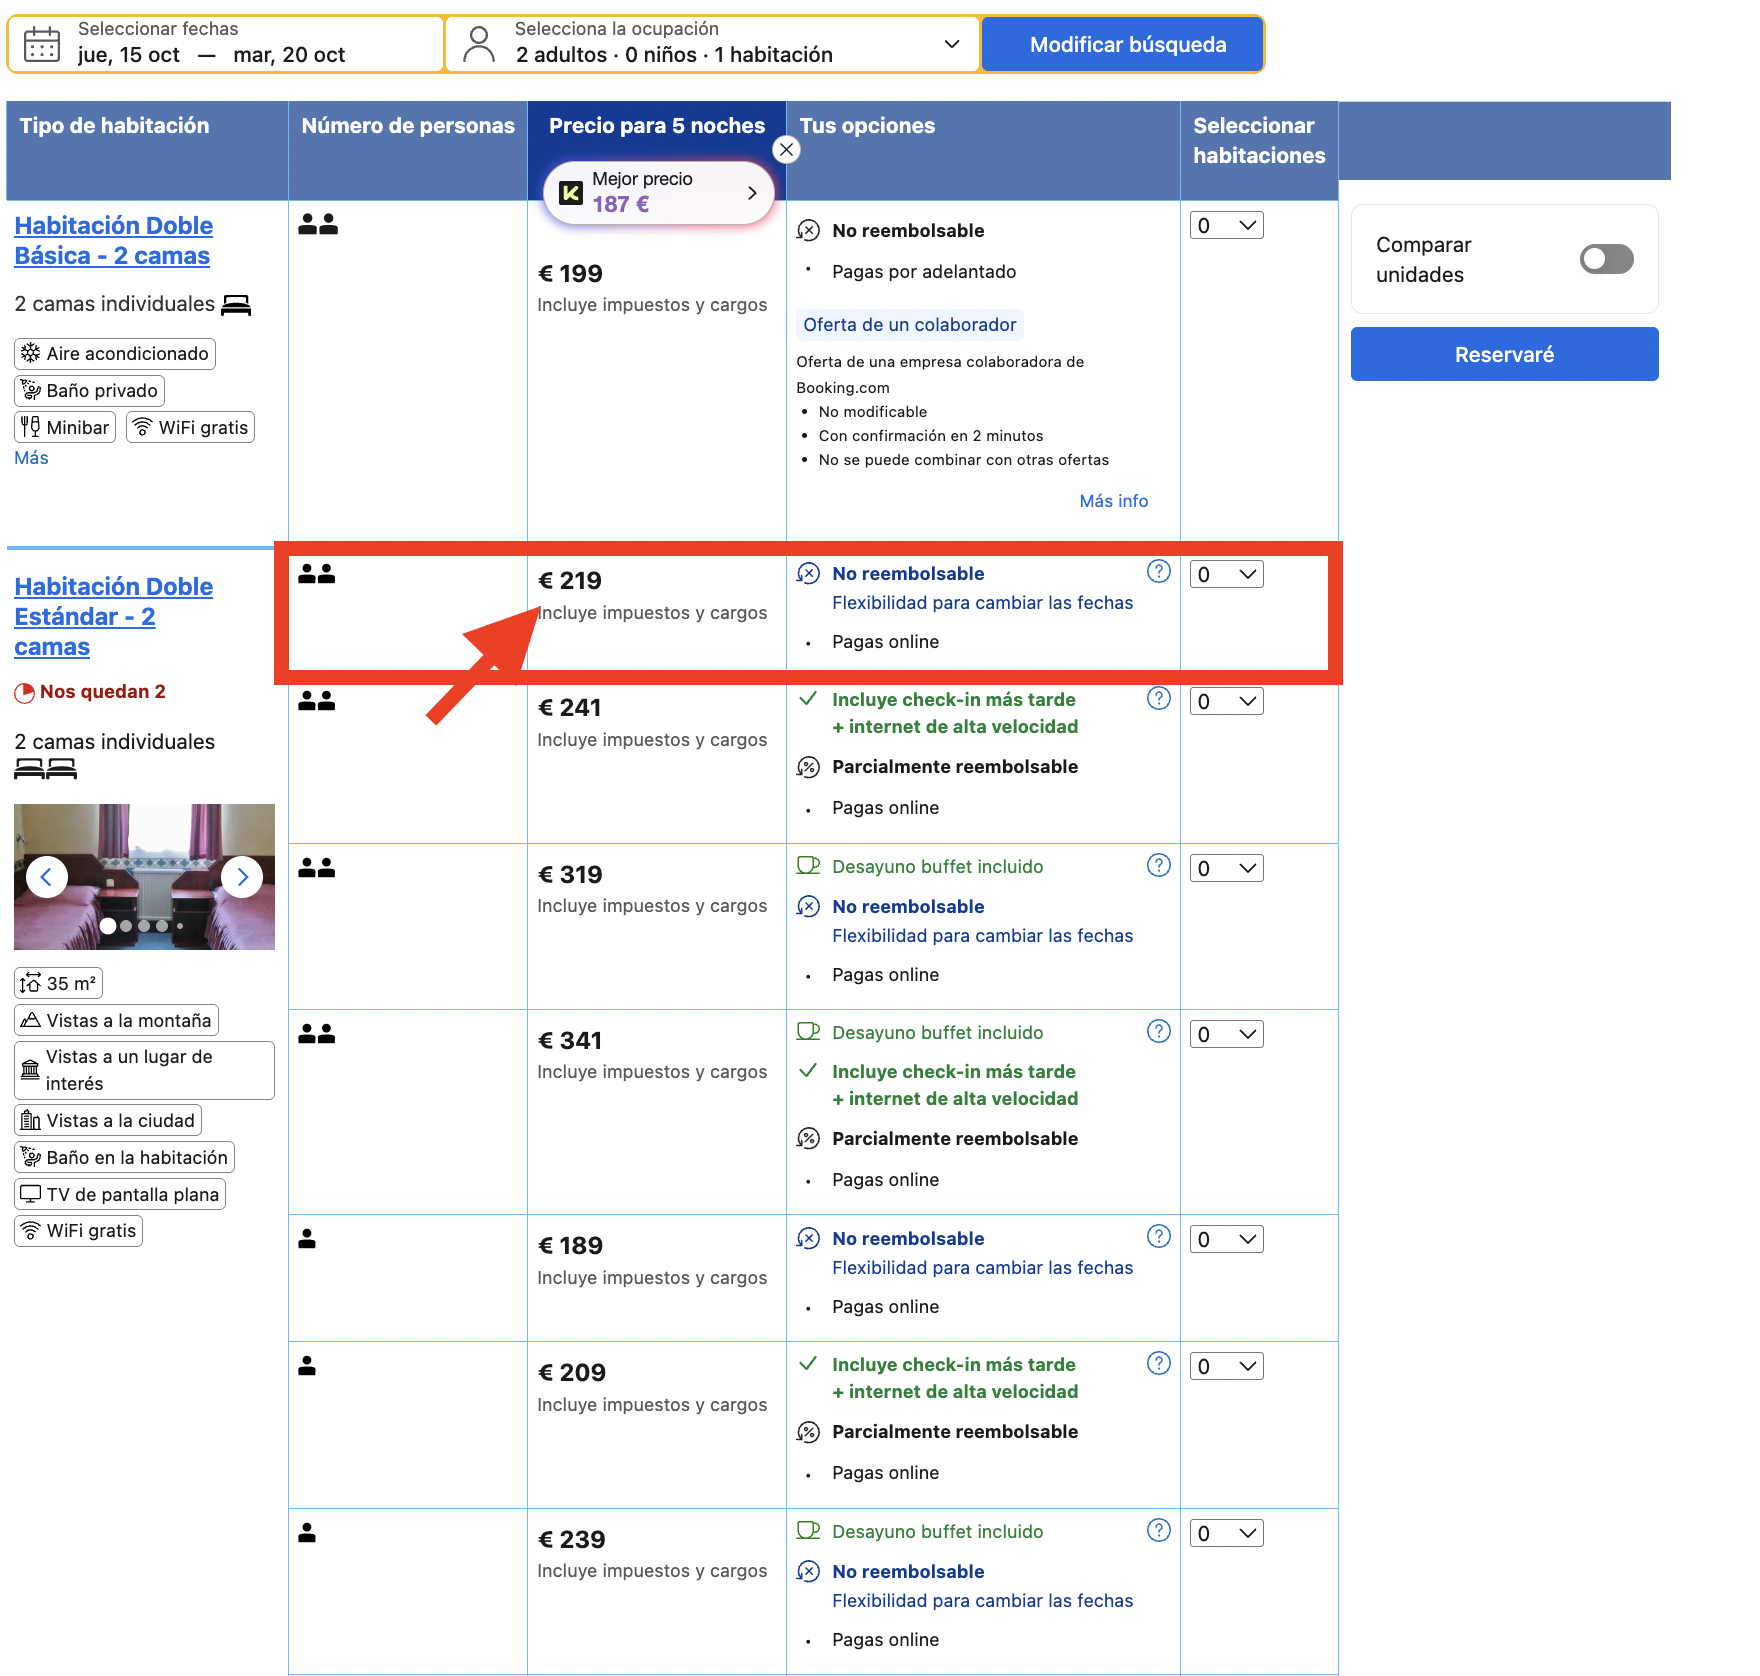Click help icon for the € 241 option
Image resolution: width=1760 pixels, height=1676 pixels.
coord(1158,698)
